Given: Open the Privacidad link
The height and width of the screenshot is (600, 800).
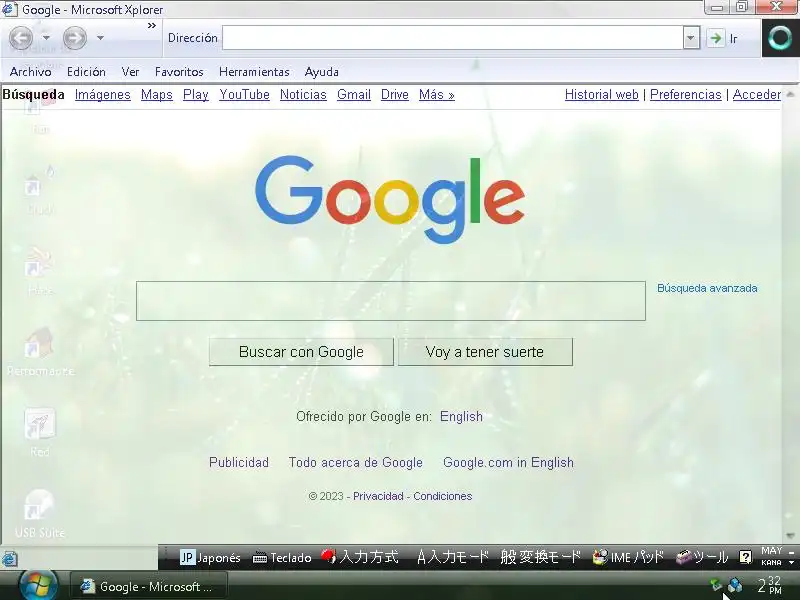Looking at the screenshot, I should click(378, 496).
